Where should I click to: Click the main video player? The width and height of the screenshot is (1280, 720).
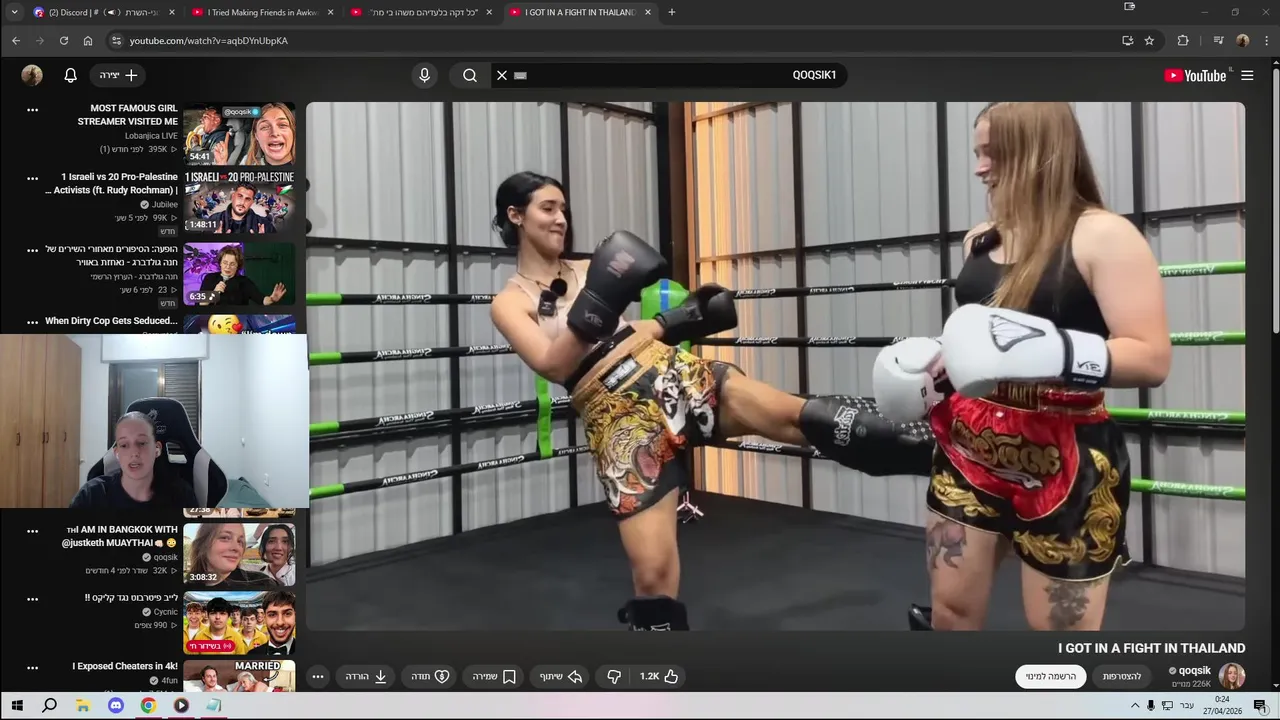pos(775,366)
